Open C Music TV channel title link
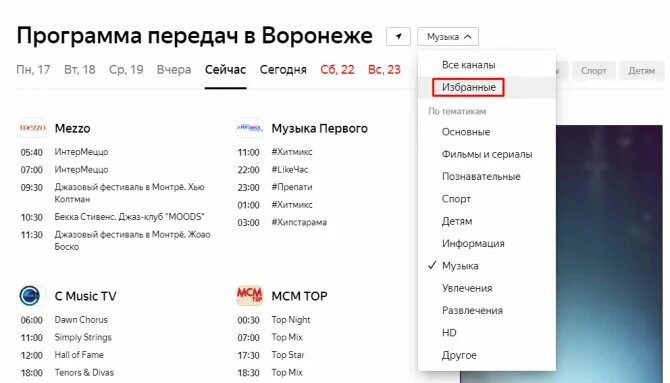670x383 pixels. [85, 296]
